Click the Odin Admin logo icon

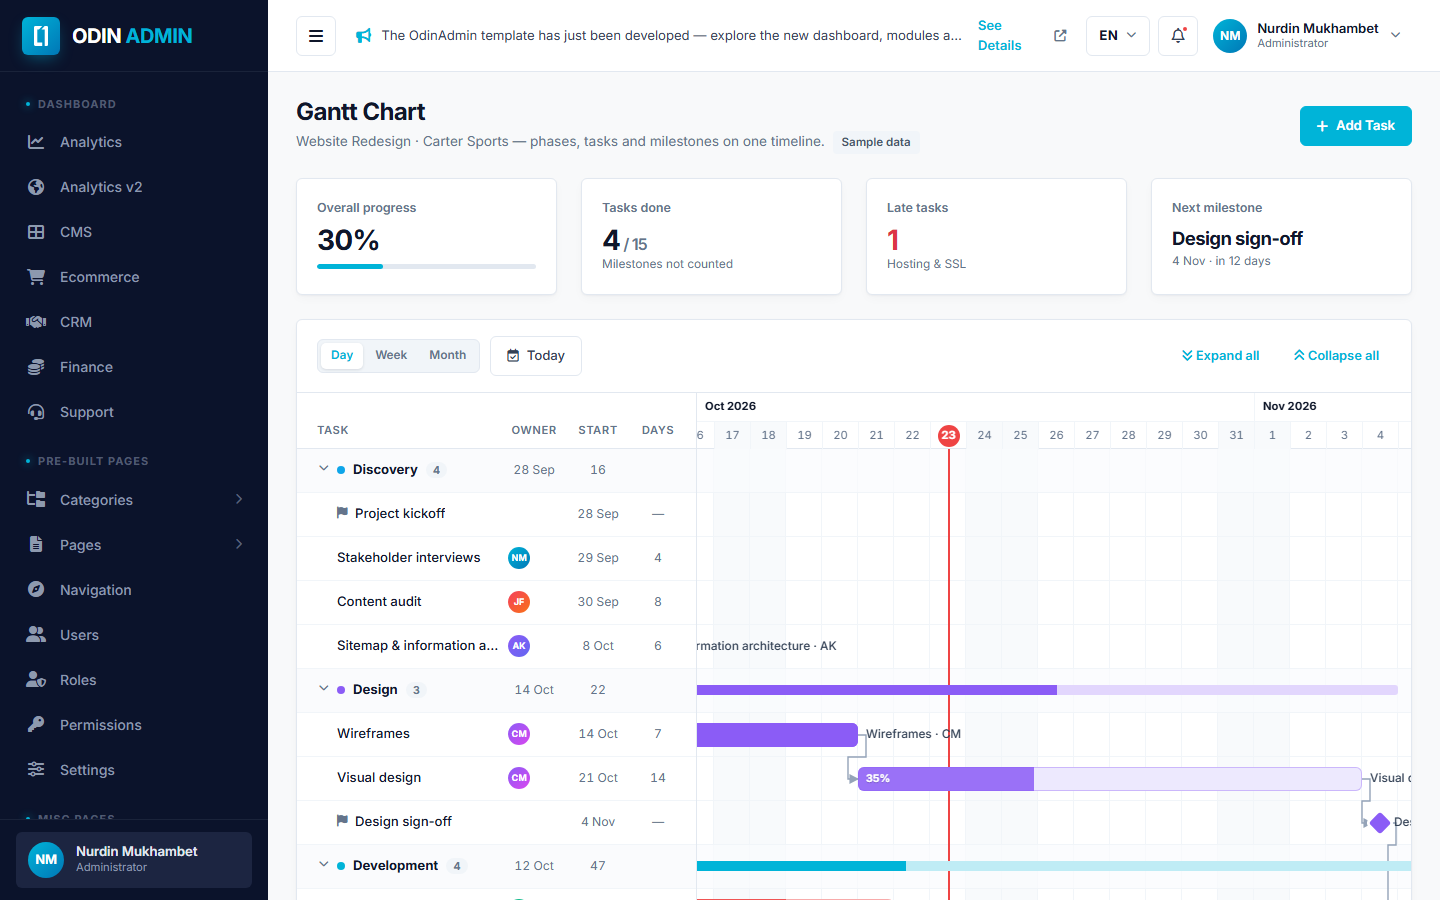tap(41, 36)
